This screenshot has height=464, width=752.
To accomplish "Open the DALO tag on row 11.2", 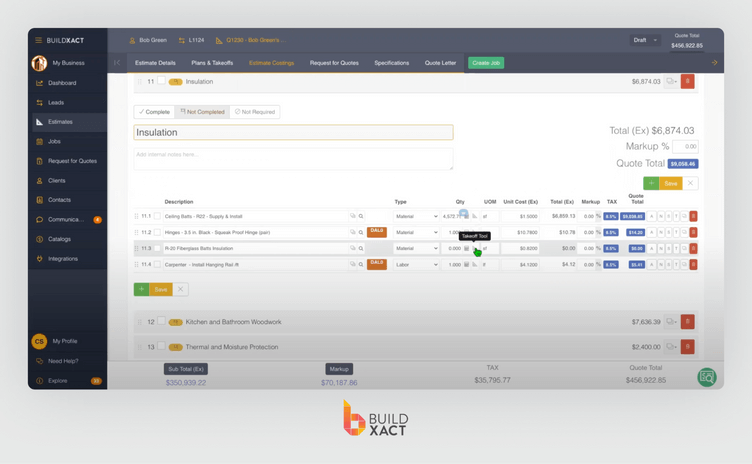I will 377,232.
